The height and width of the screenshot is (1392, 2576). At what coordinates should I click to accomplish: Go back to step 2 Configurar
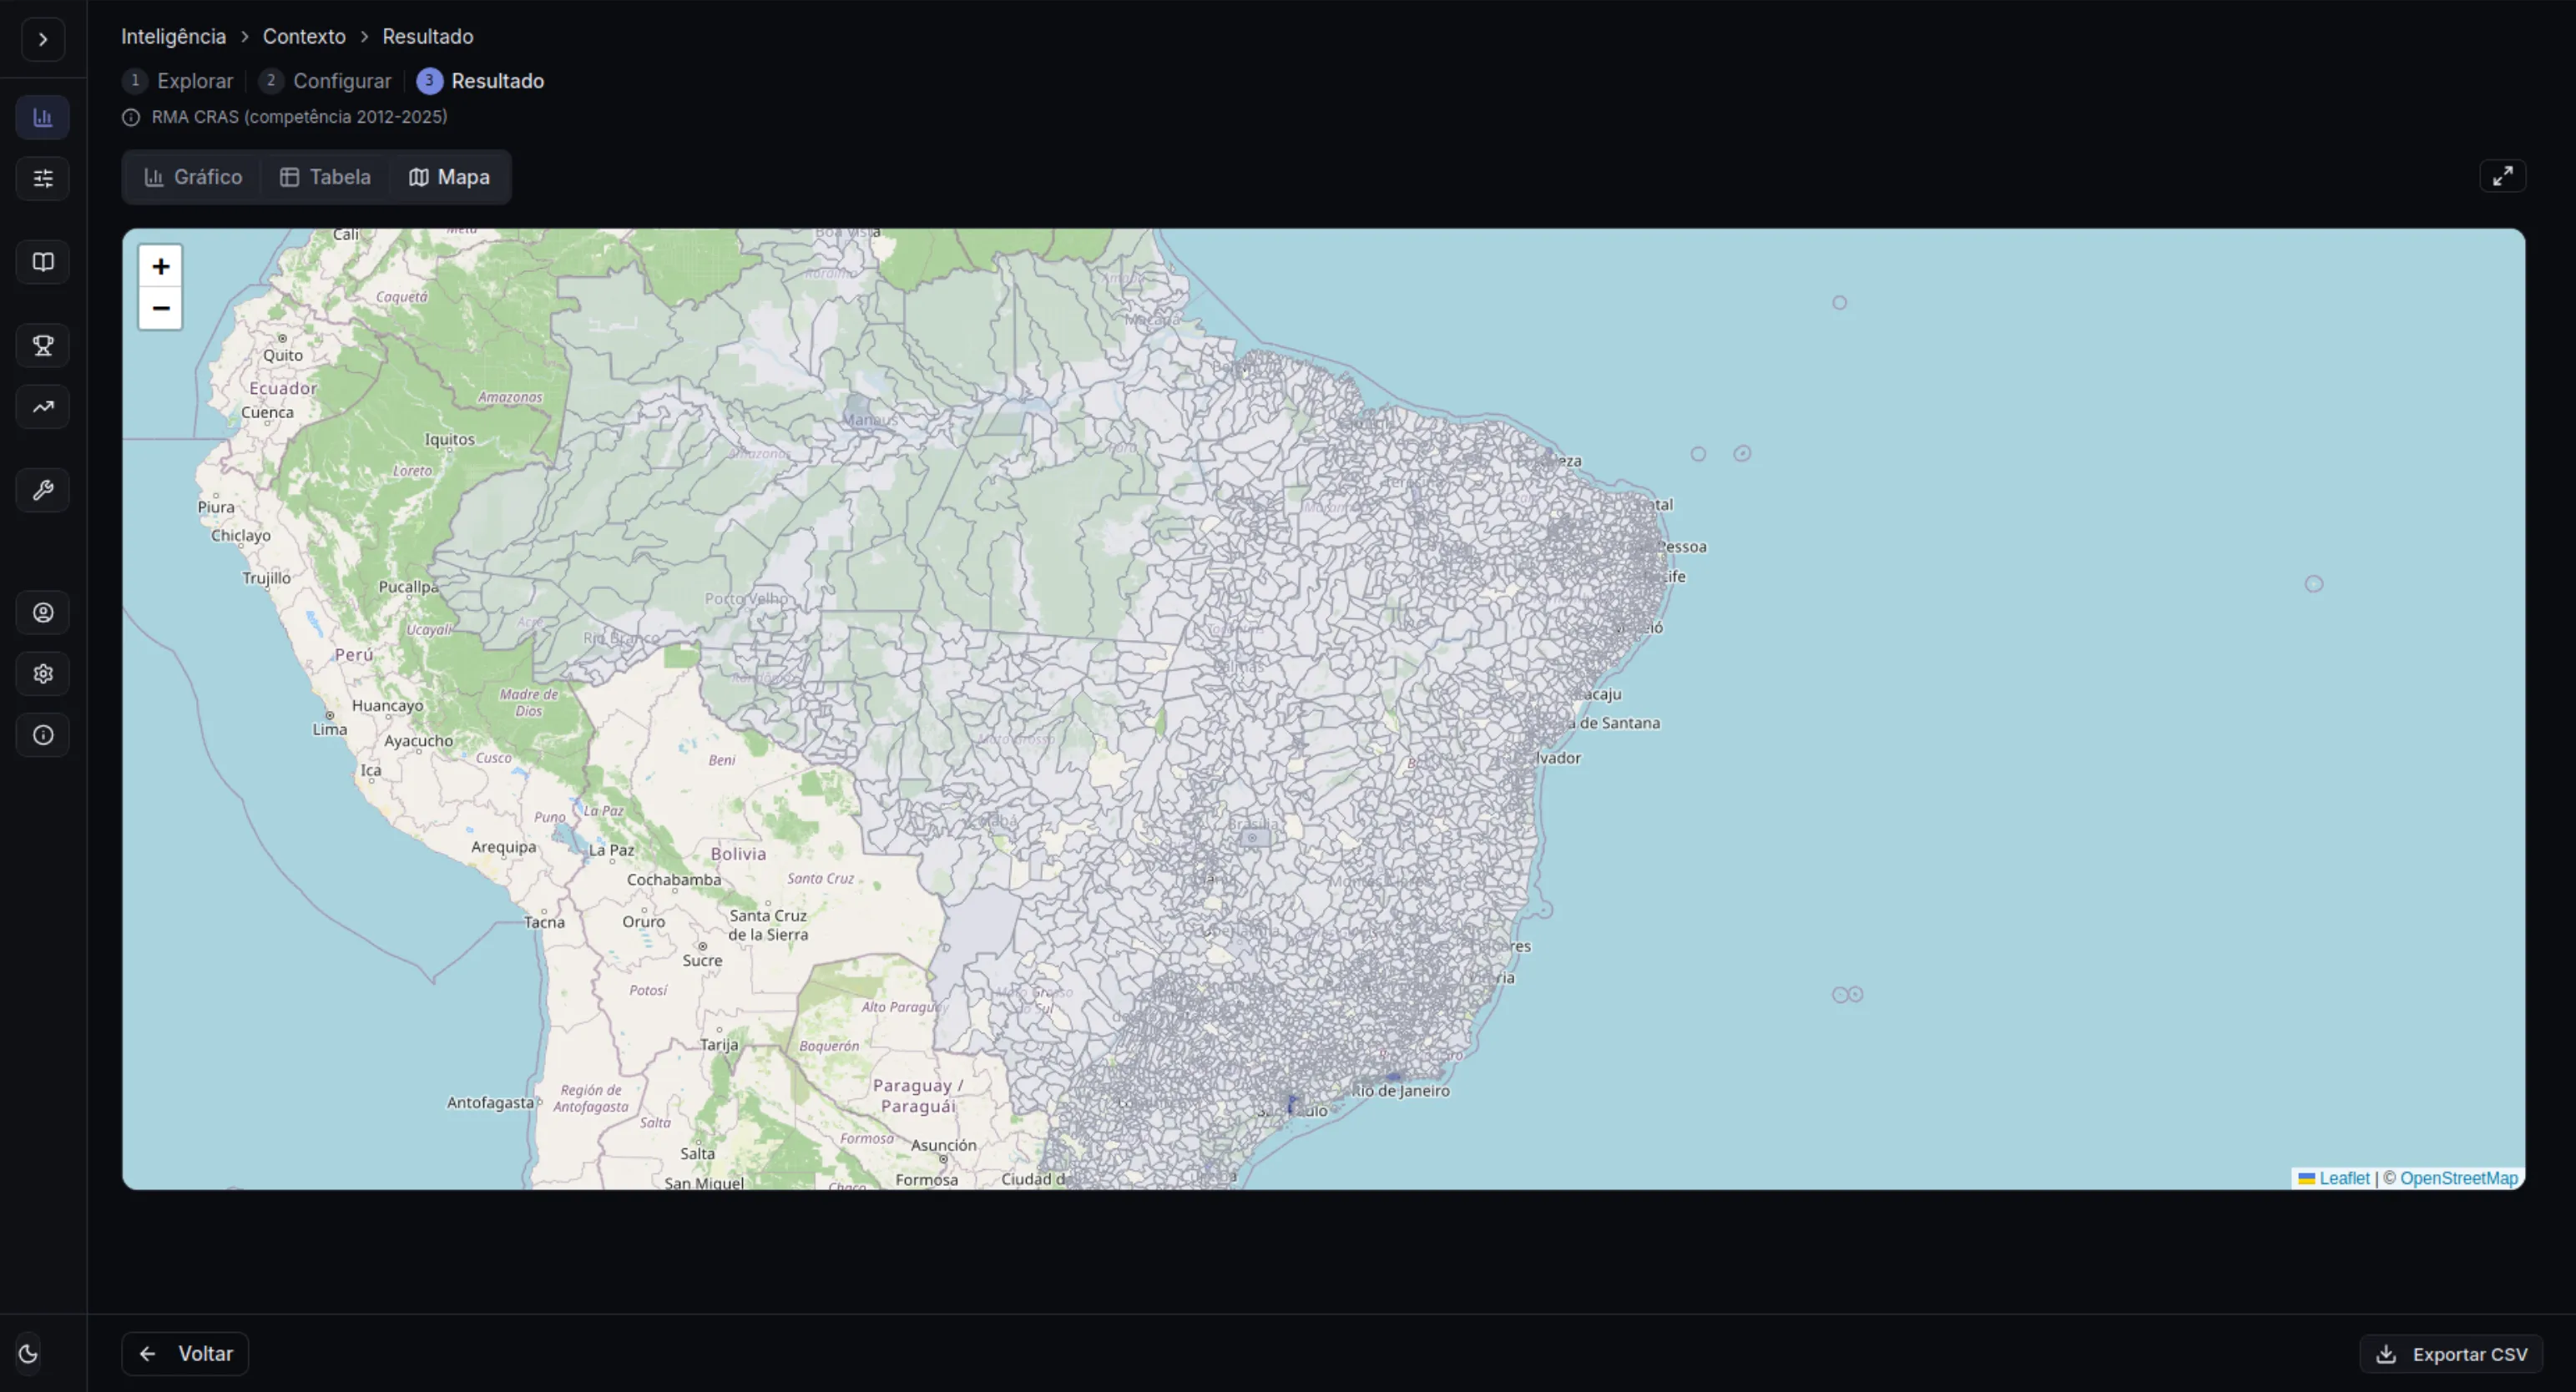(x=325, y=81)
